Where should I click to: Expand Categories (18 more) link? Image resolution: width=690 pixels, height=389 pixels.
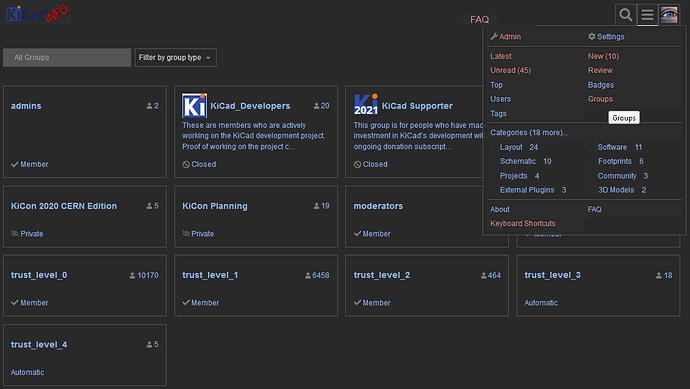coord(529,132)
